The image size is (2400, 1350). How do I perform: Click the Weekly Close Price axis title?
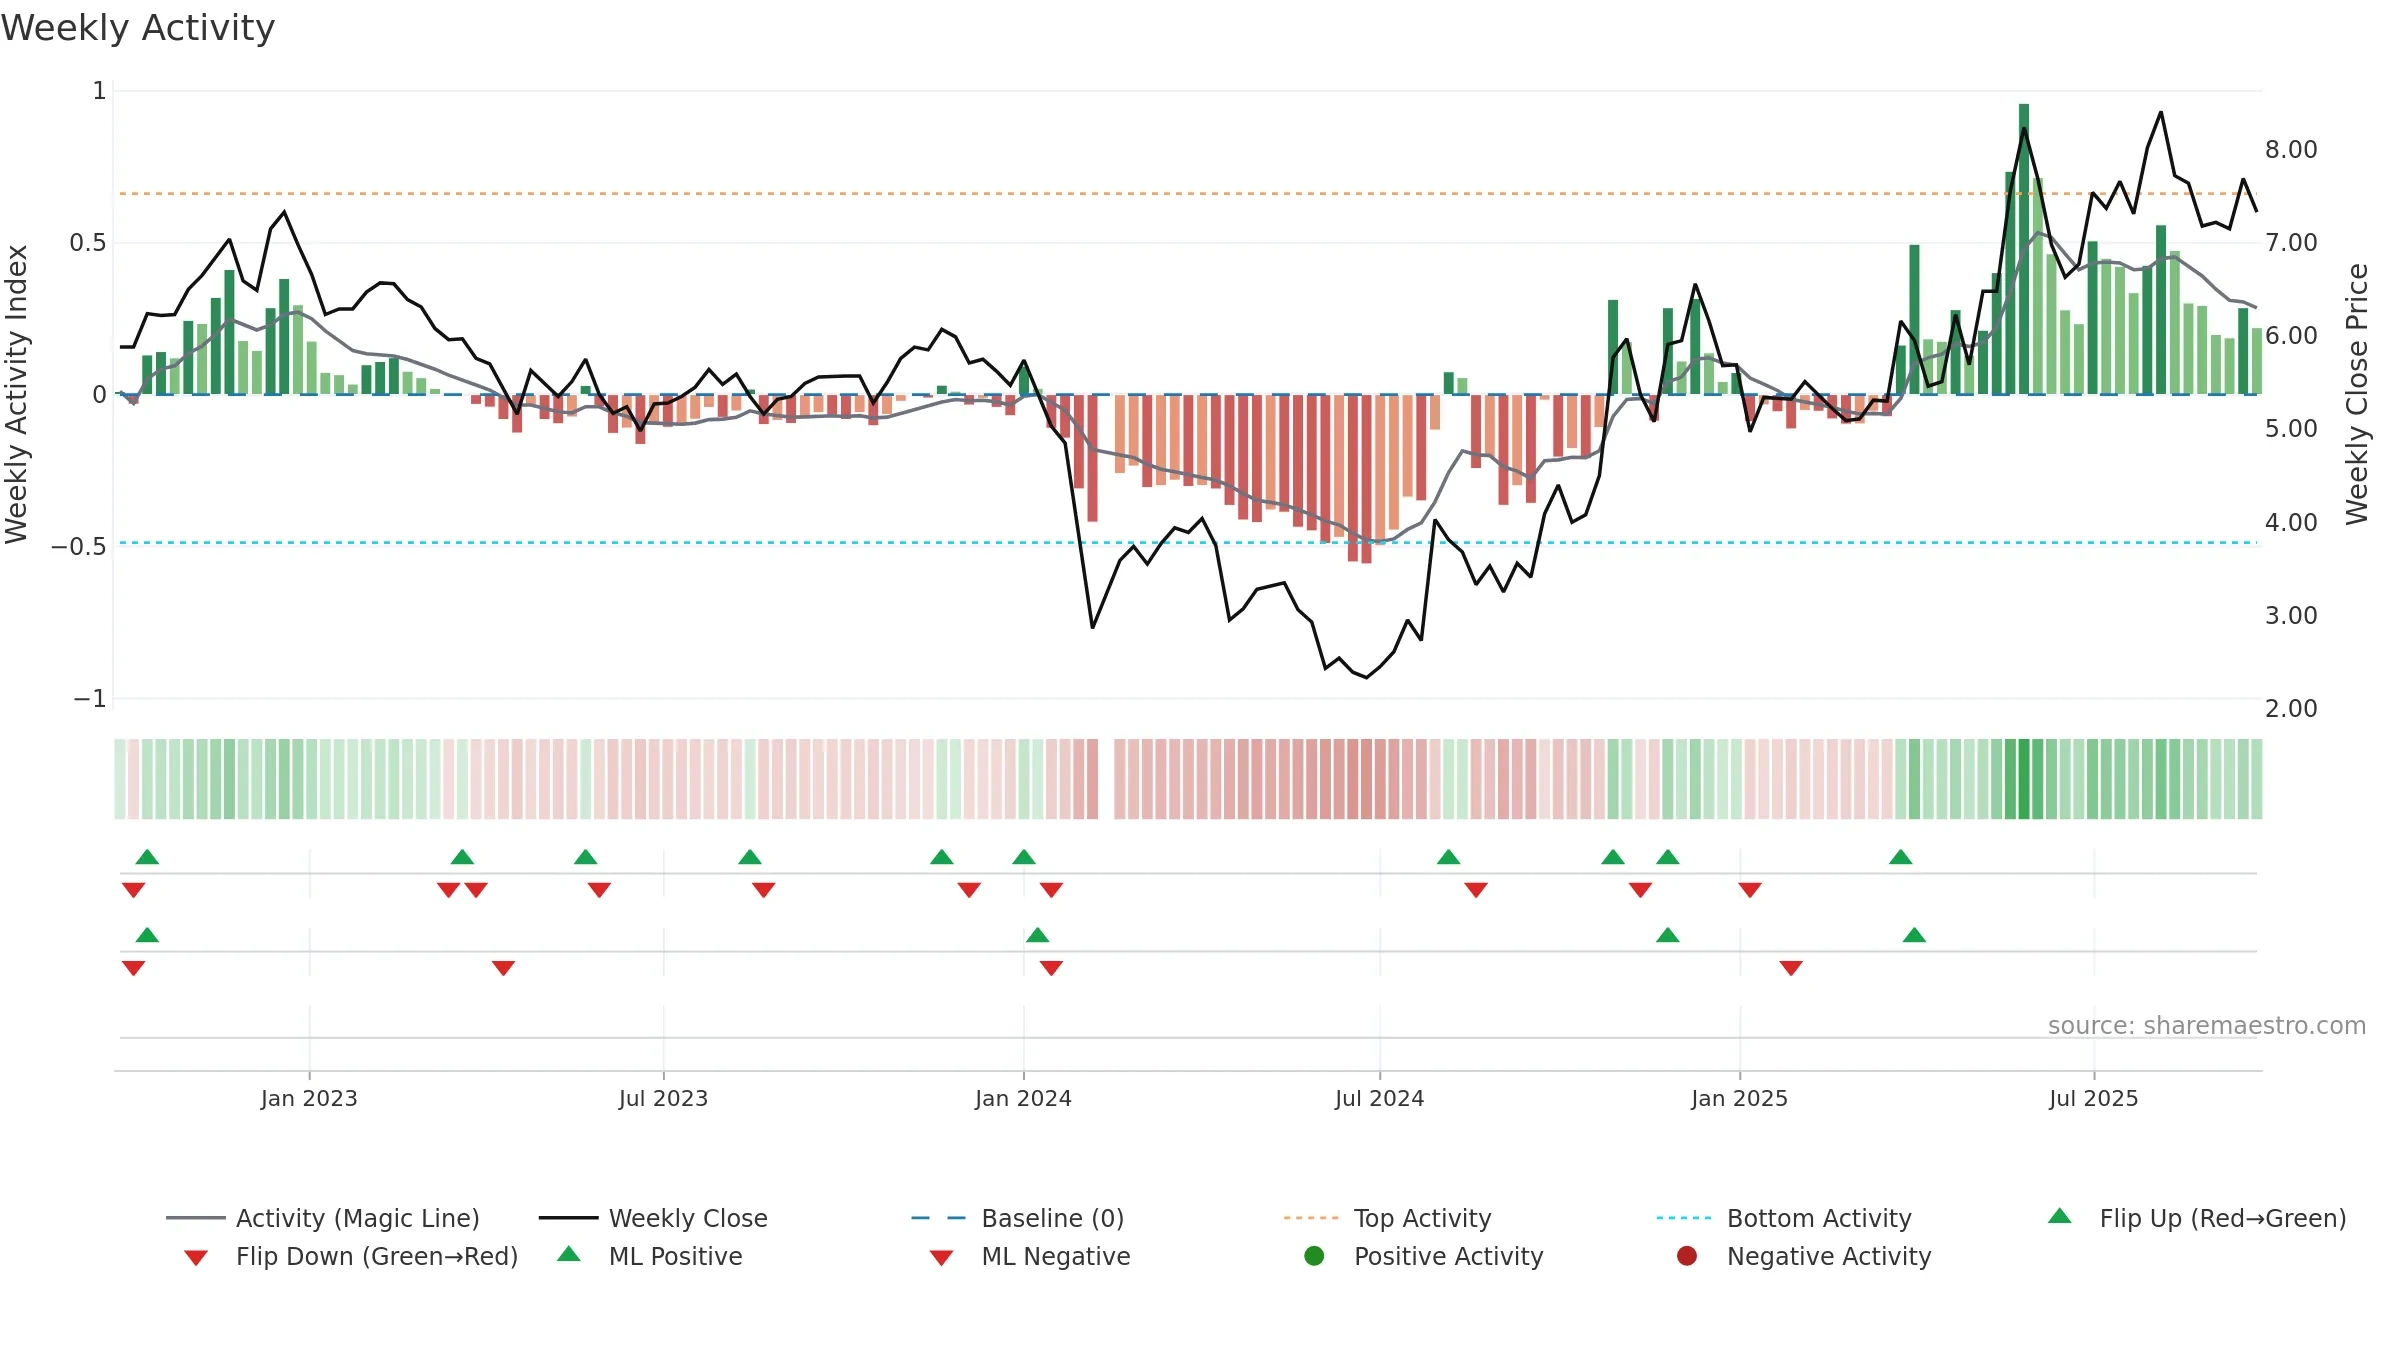(2357, 394)
